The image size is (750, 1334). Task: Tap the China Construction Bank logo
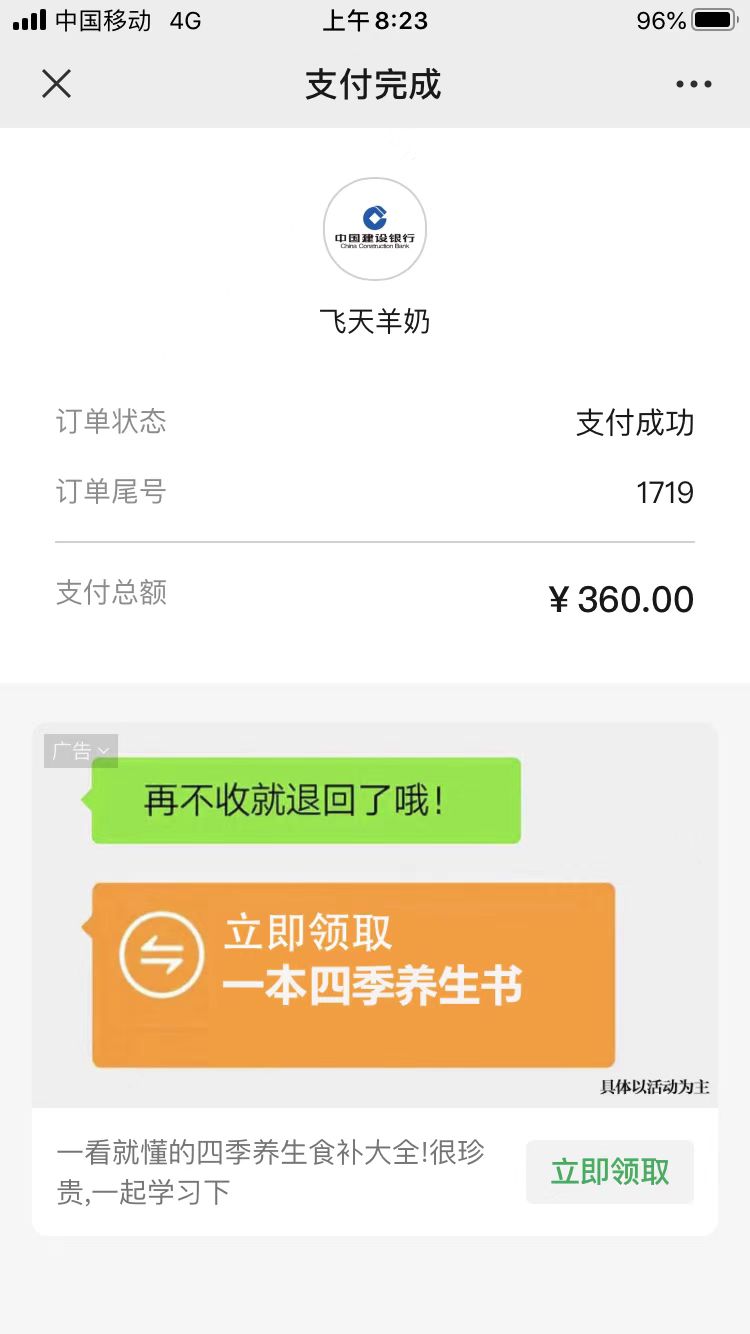[x=375, y=229]
